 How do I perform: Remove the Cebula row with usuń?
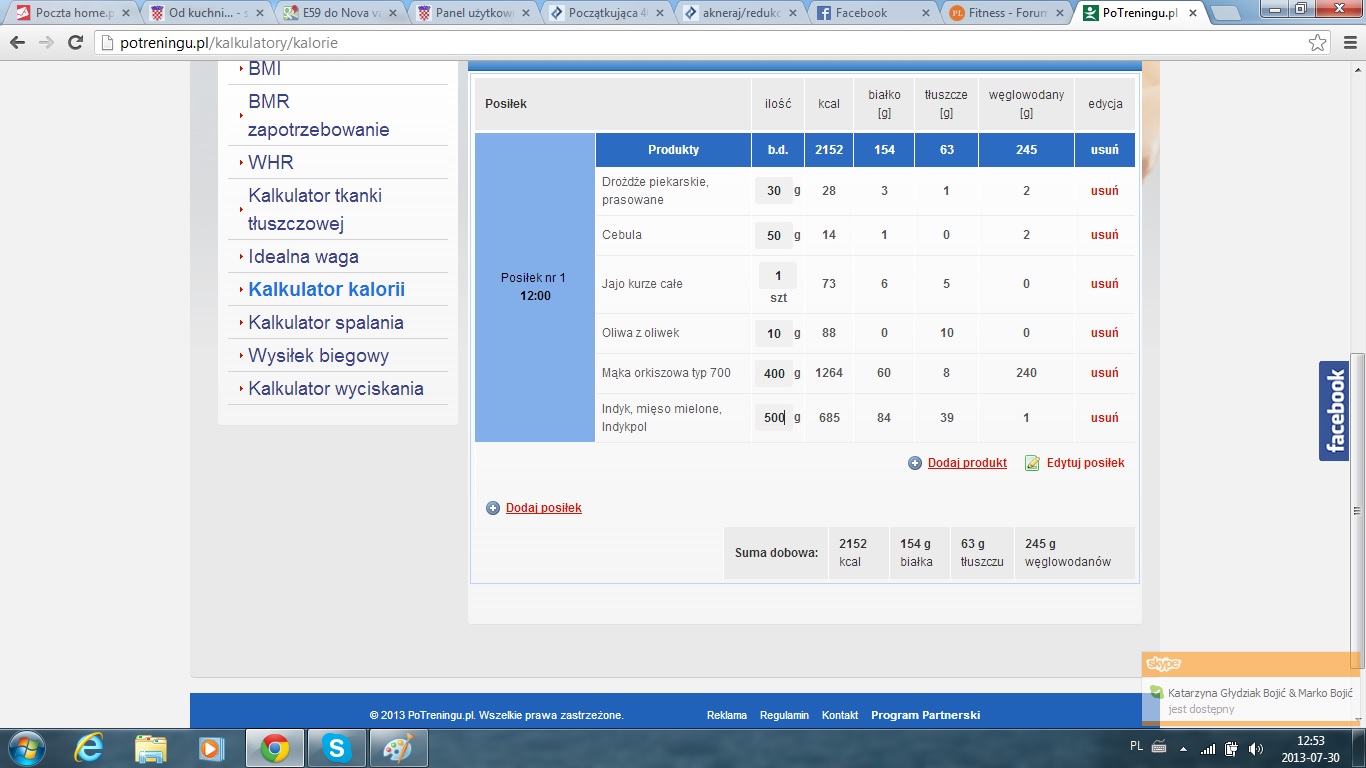tap(1104, 235)
